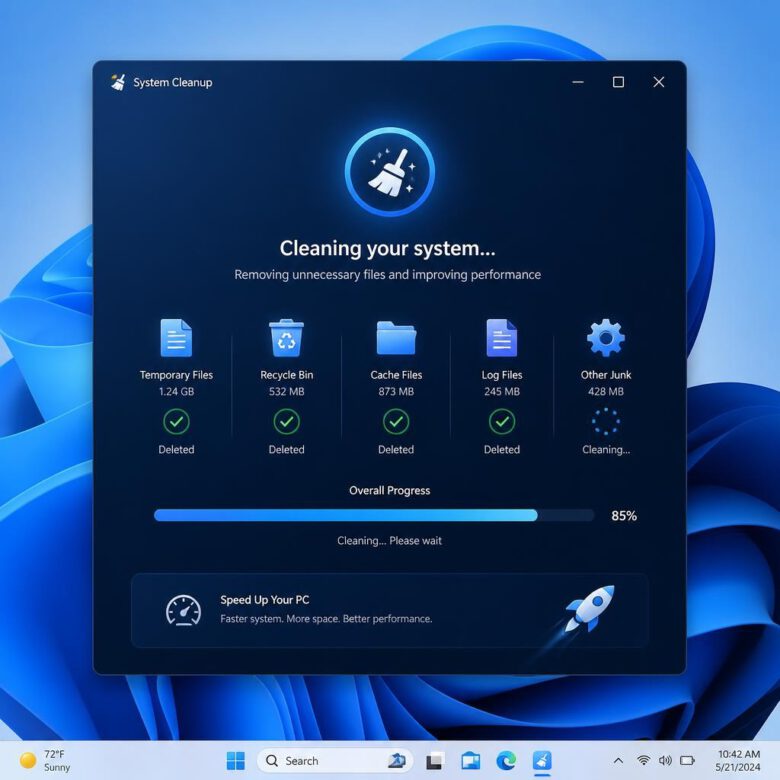Click the spinning loader under Other Junk
780x780 pixels.
tap(605, 422)
